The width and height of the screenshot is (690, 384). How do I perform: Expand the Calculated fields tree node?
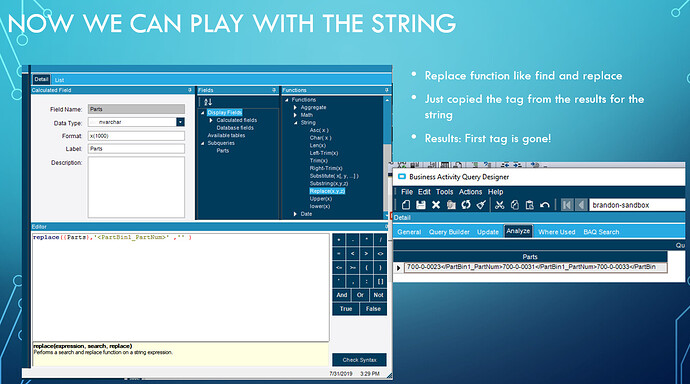point(211,120)
